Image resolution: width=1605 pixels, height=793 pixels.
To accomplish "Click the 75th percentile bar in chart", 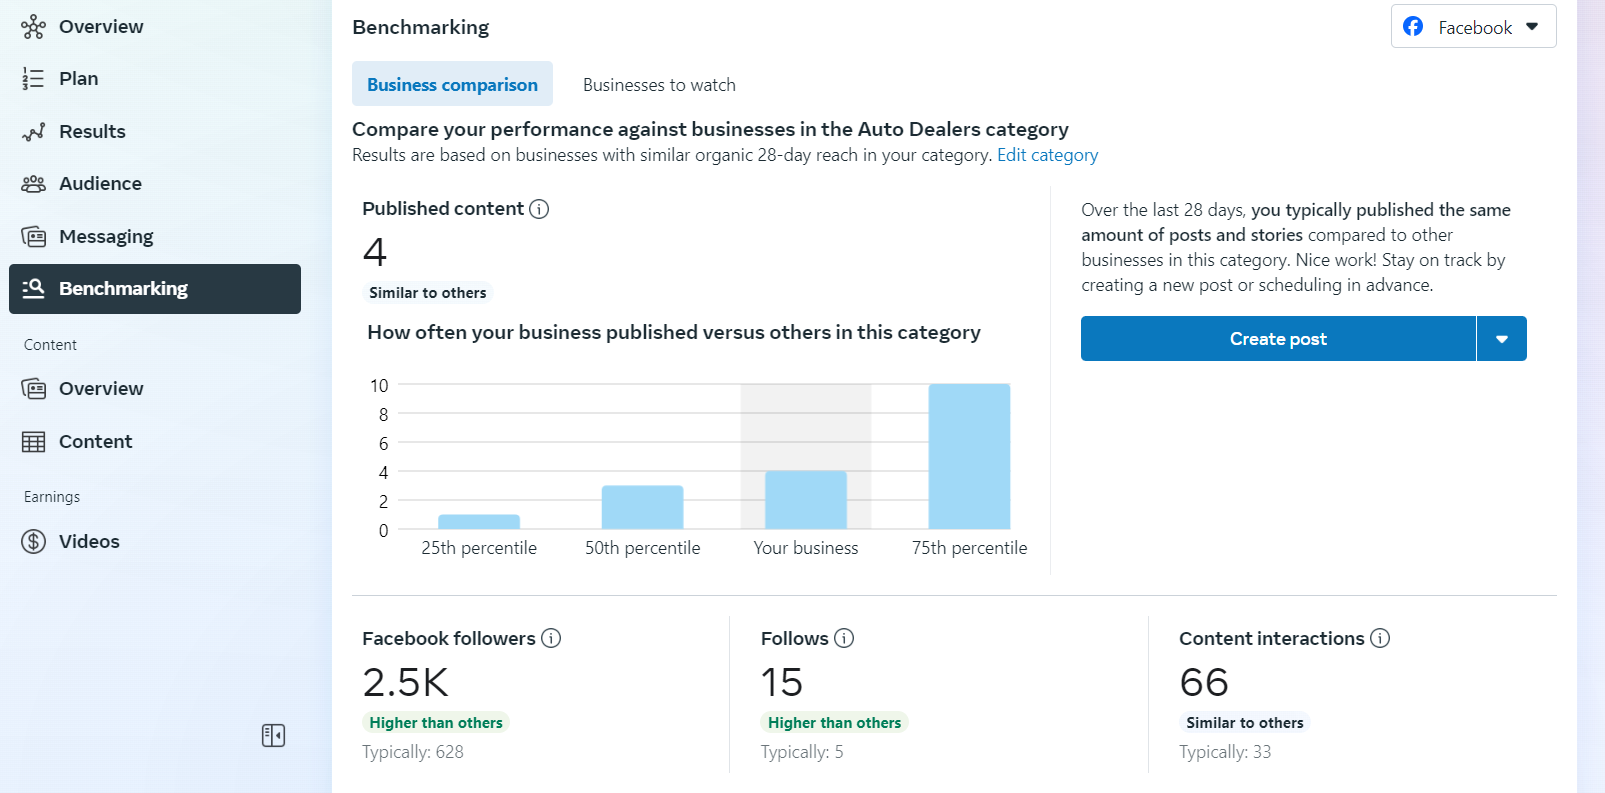I will 969,456.
